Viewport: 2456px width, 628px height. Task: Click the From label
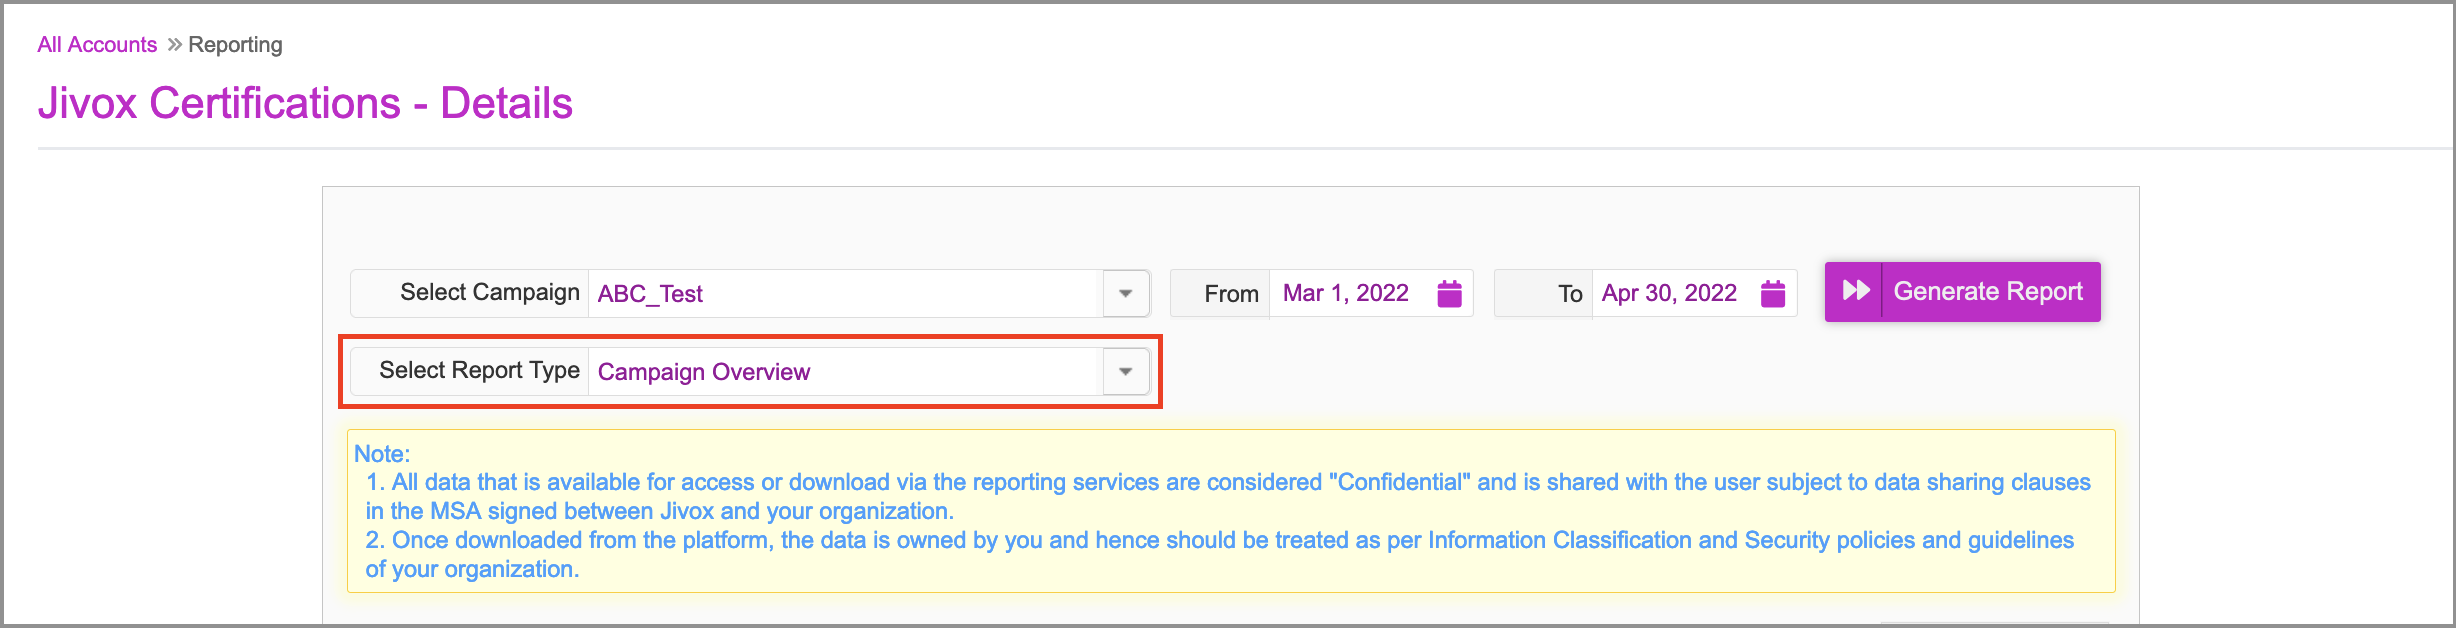1231,294
